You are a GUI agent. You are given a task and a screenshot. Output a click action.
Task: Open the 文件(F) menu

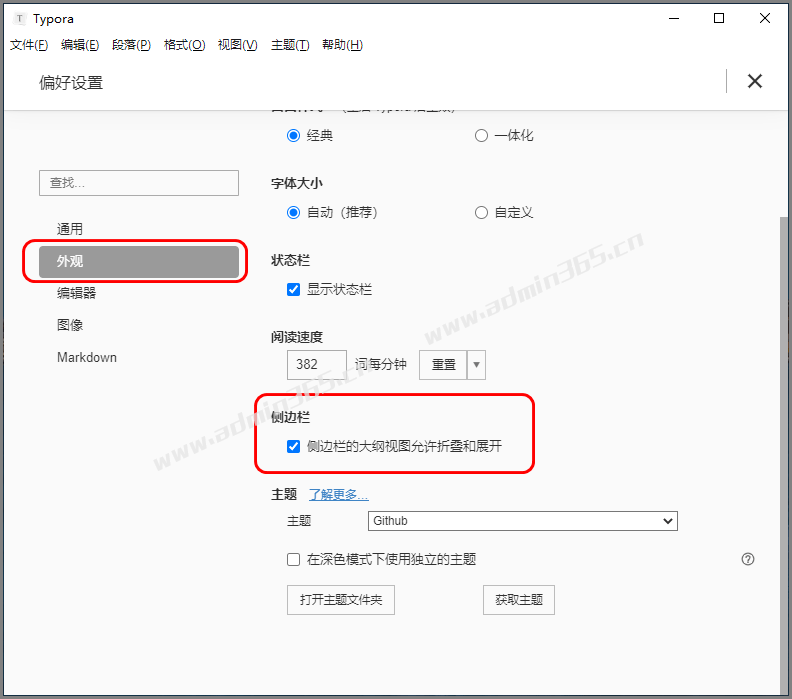coord(29,45)
